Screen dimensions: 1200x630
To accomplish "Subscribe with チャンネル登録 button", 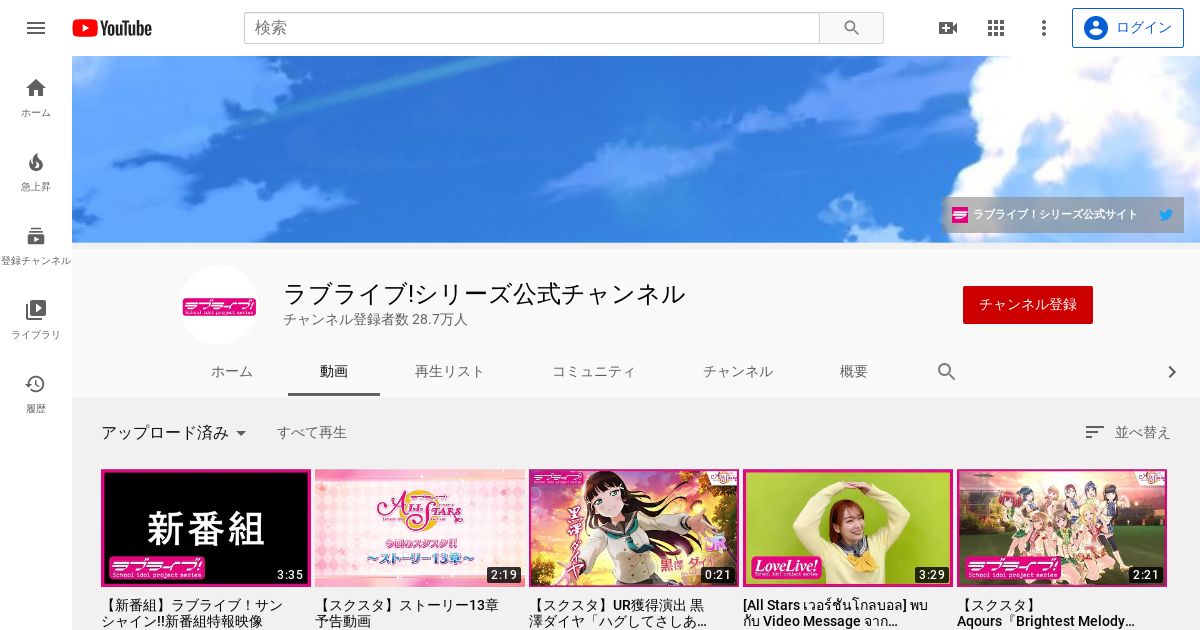I will click(1028, 305).
